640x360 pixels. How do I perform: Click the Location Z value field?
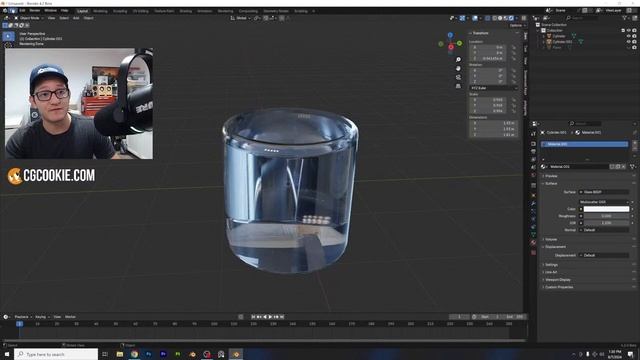tap(488, 58)
